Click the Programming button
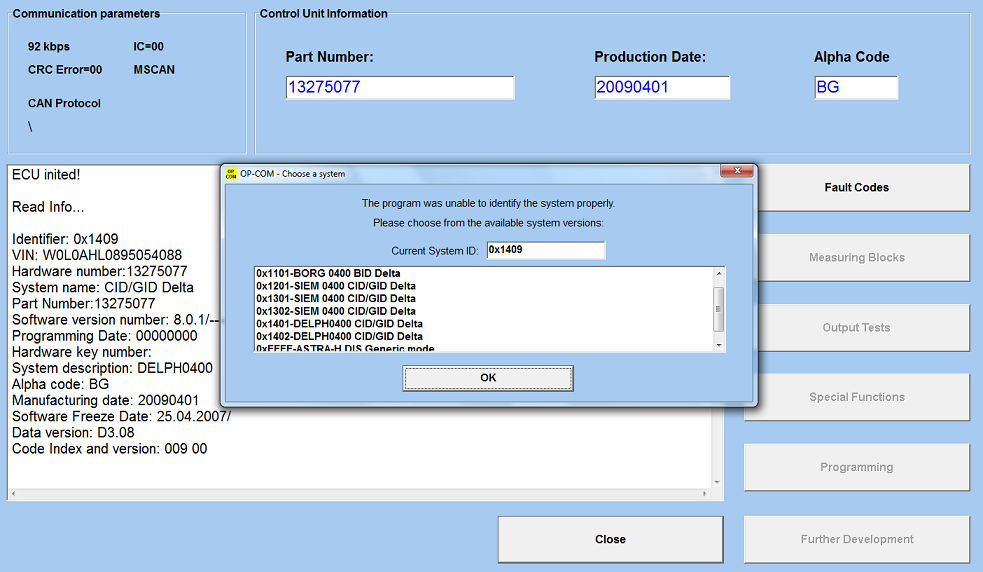This screenshot has width=983, height=572. 856,468
